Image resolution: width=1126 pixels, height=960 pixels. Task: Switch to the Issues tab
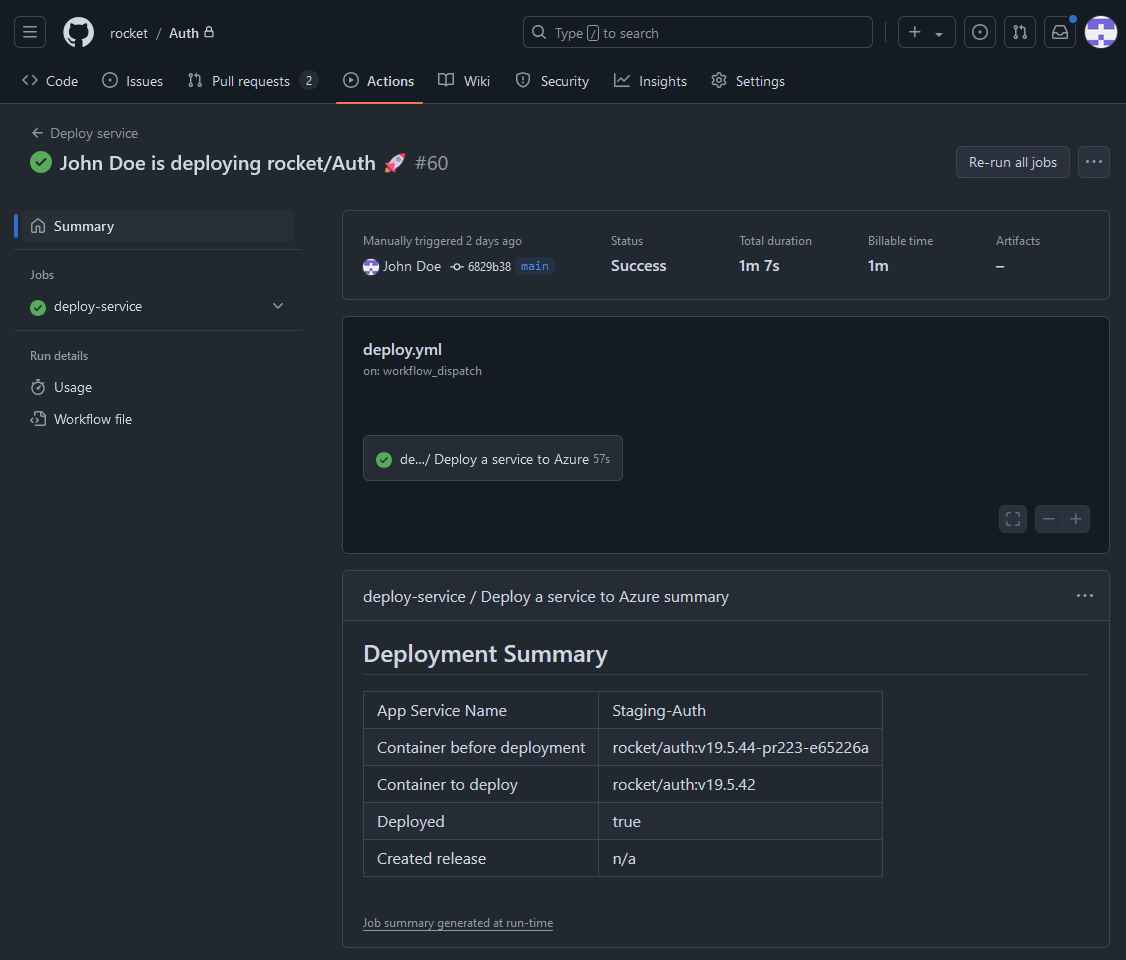[133, 81]
